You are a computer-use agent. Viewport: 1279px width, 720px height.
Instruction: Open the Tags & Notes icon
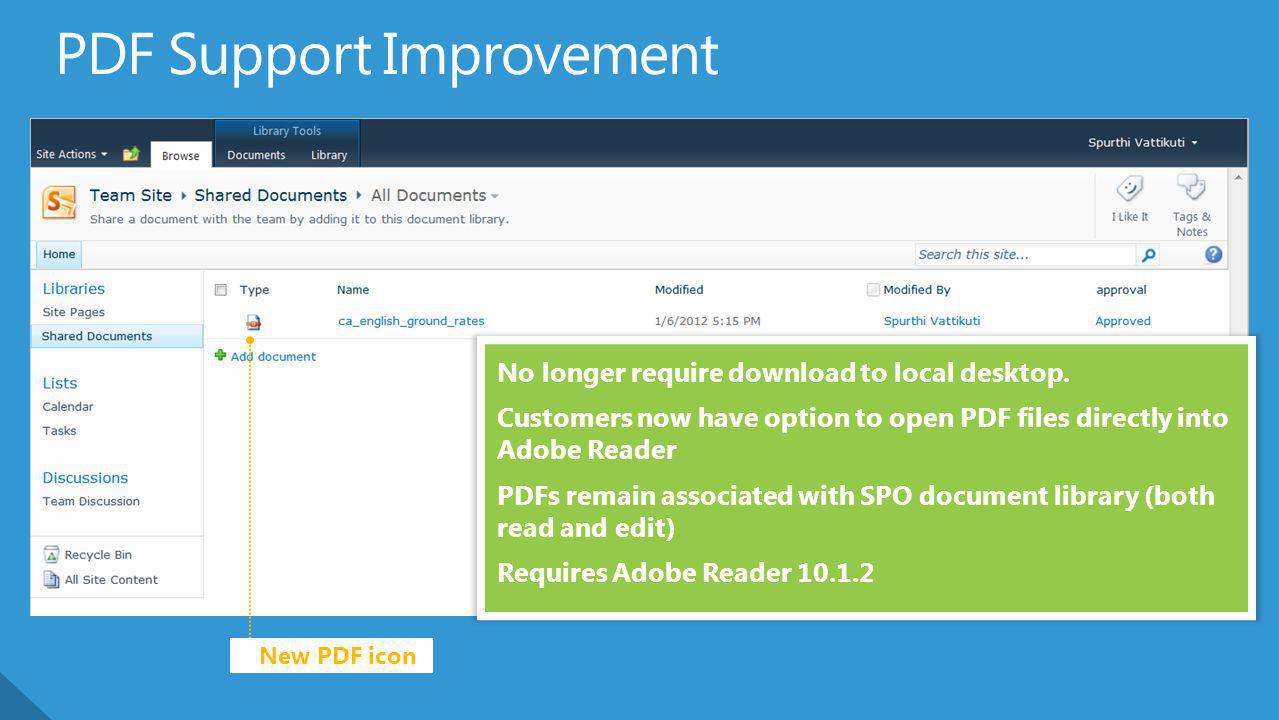point(1191,188)
